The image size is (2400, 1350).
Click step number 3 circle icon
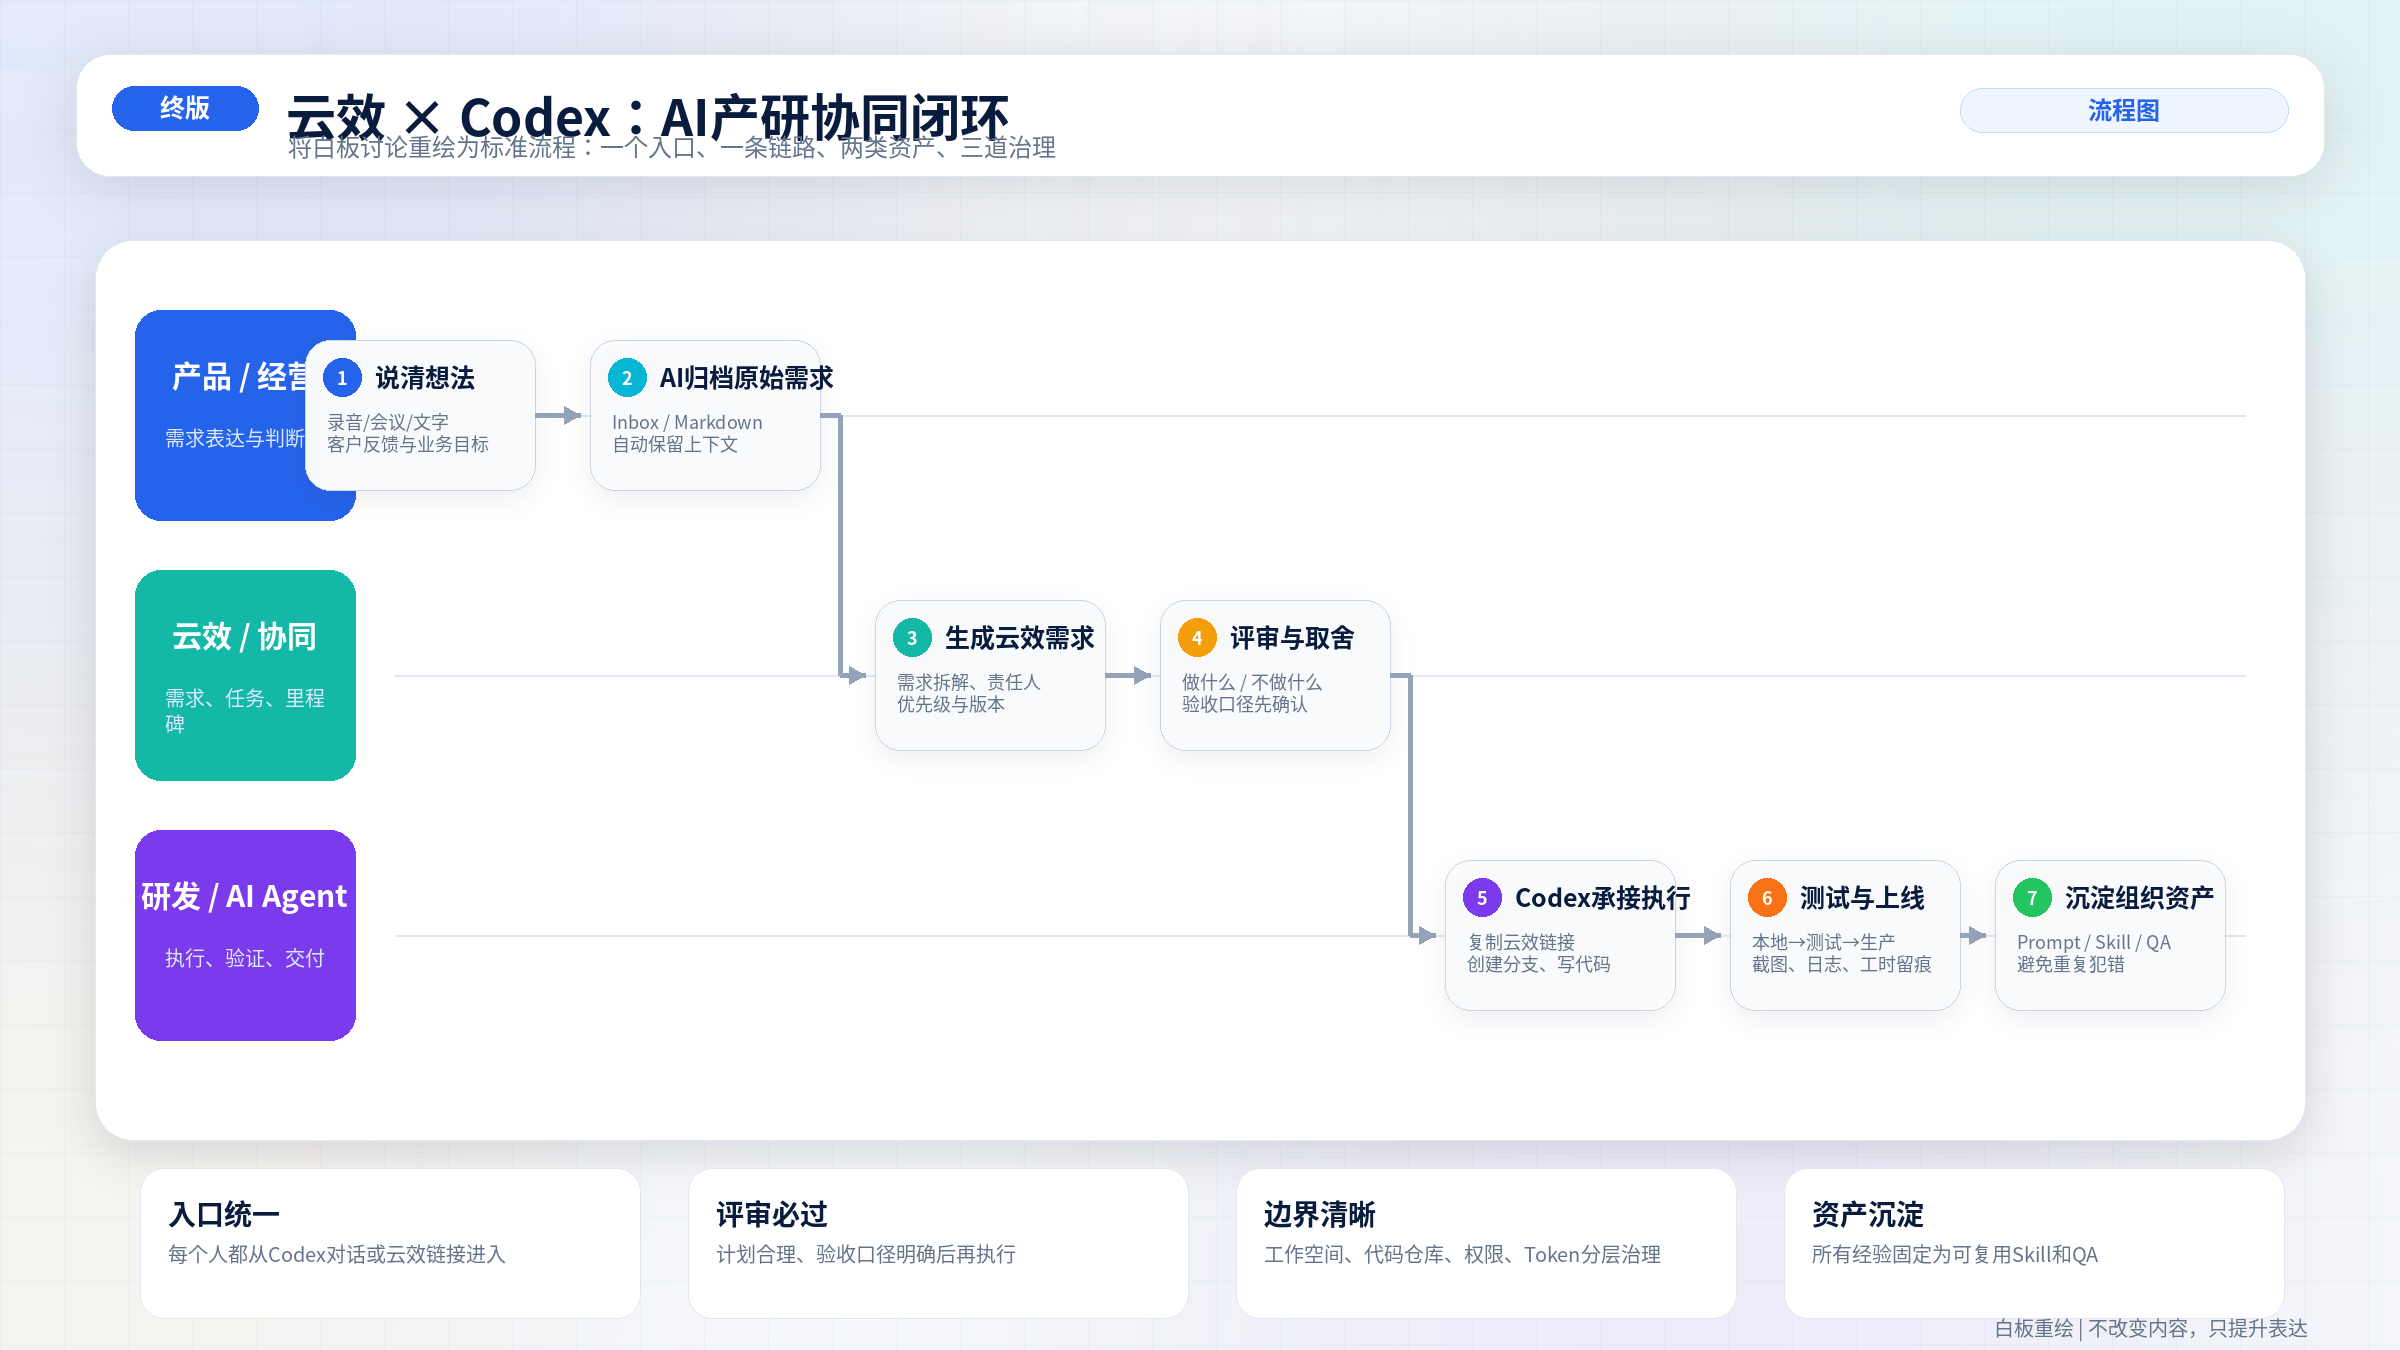[x=912, y=638]
